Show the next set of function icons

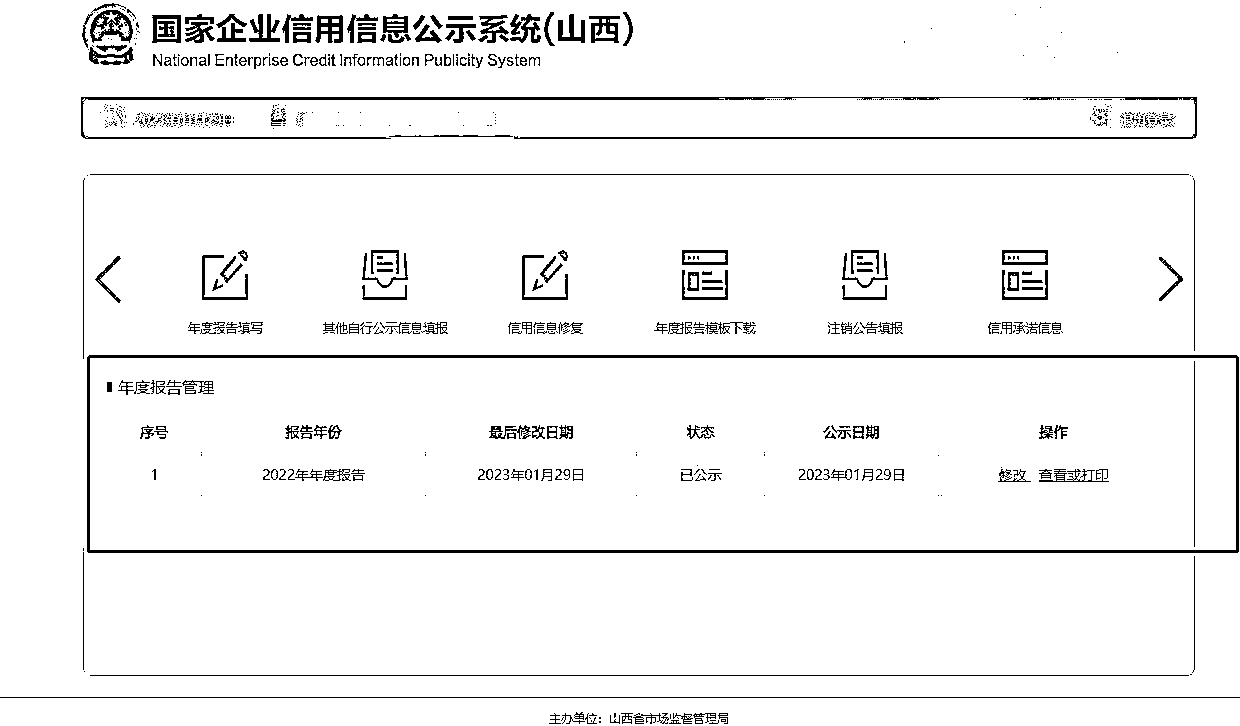[1170, 278]
